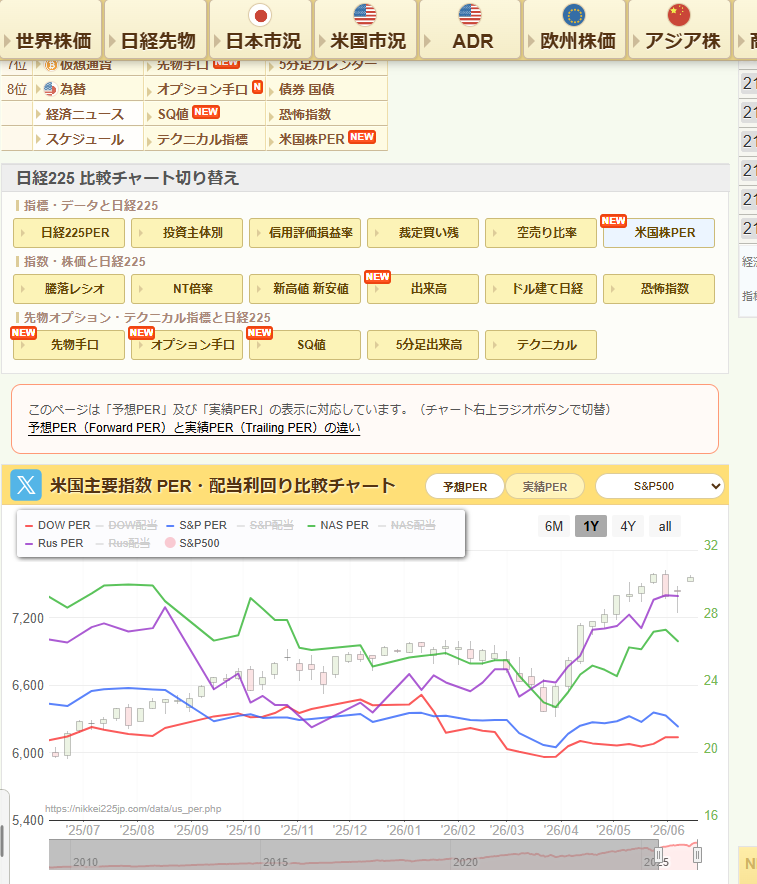The image size is (757, 884).
Task: Click the ドル建て日経 button
Action: coord(541,289)
